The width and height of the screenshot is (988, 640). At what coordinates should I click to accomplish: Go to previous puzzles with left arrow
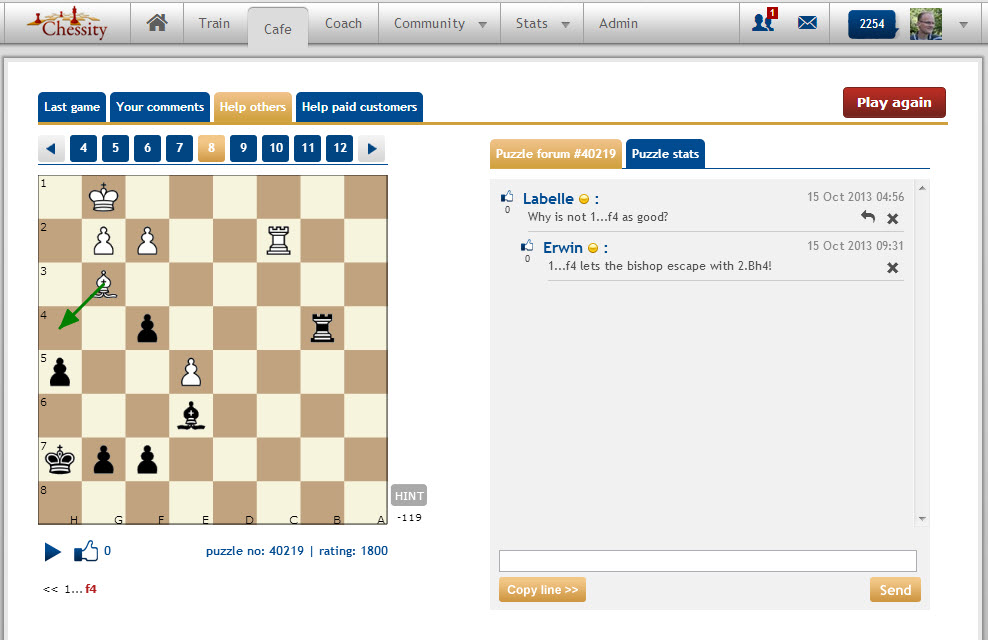[51, 149]
